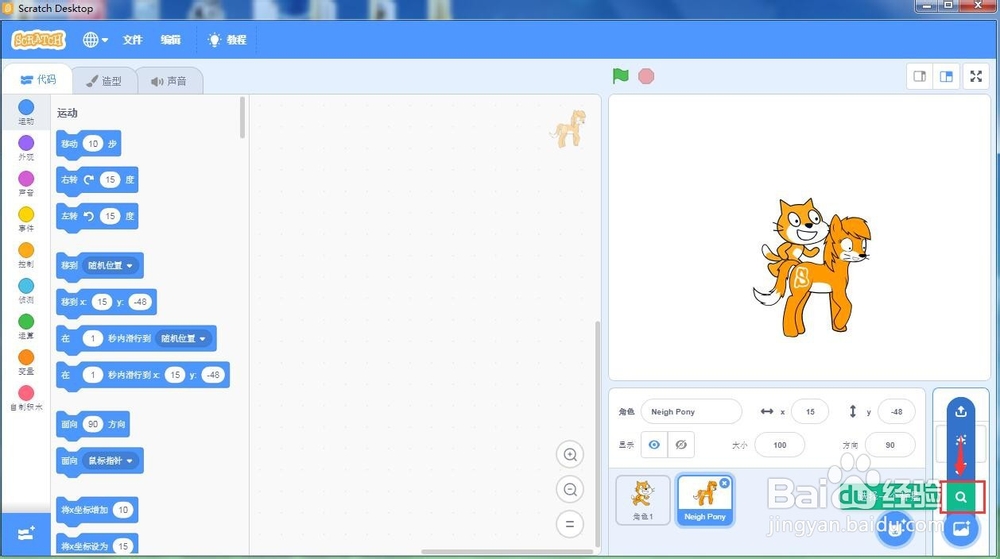Zoom in the code workspace
Screen dimensions: 1000x559
point(570,454)
